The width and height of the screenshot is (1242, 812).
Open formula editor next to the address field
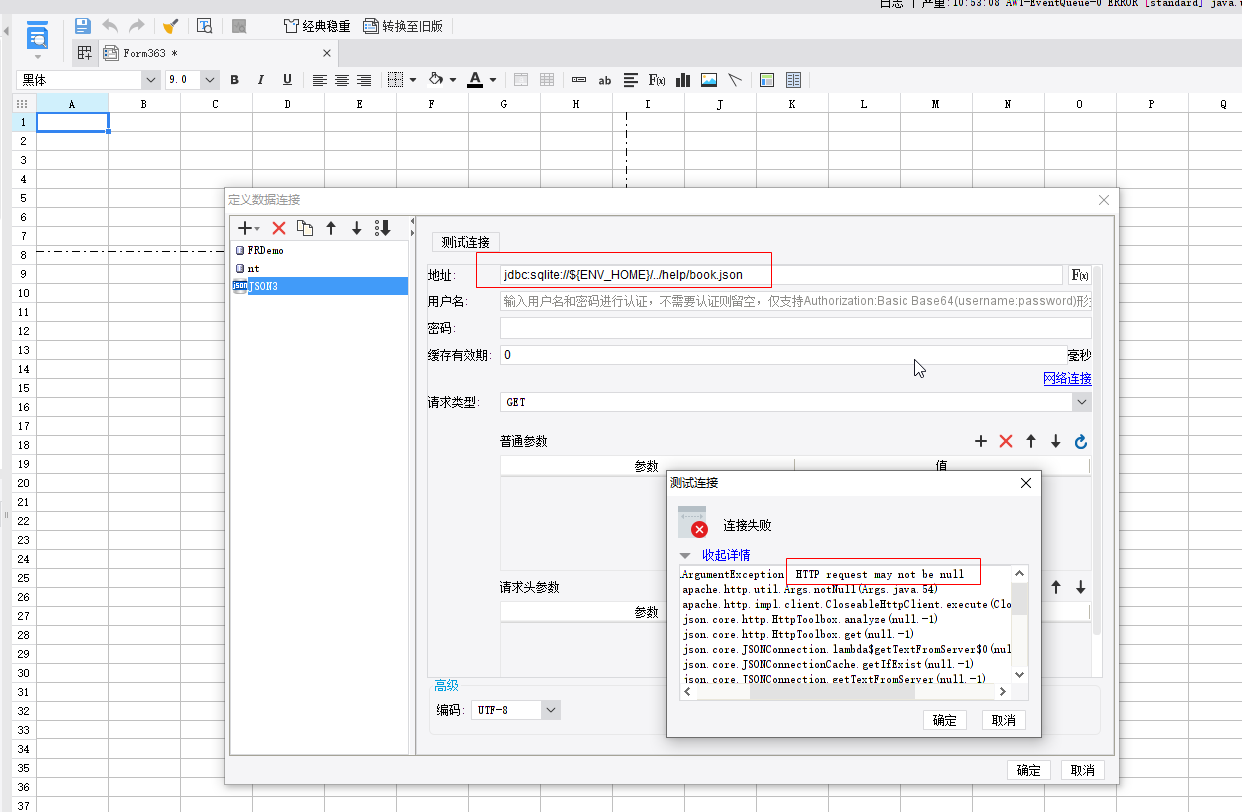coord(1080,275)
